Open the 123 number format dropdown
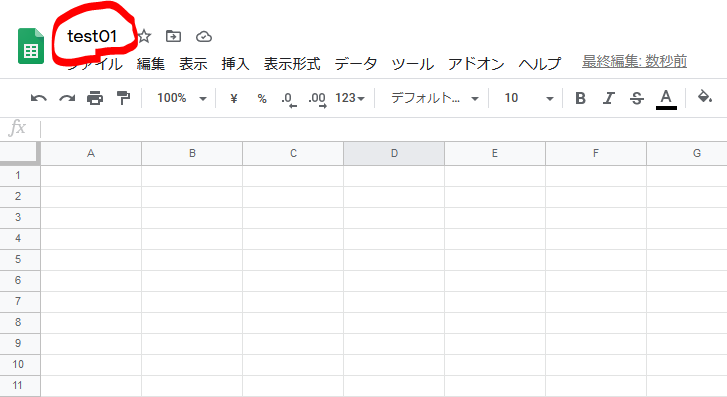This screenshot has height=397, width=727. (350, 98)
